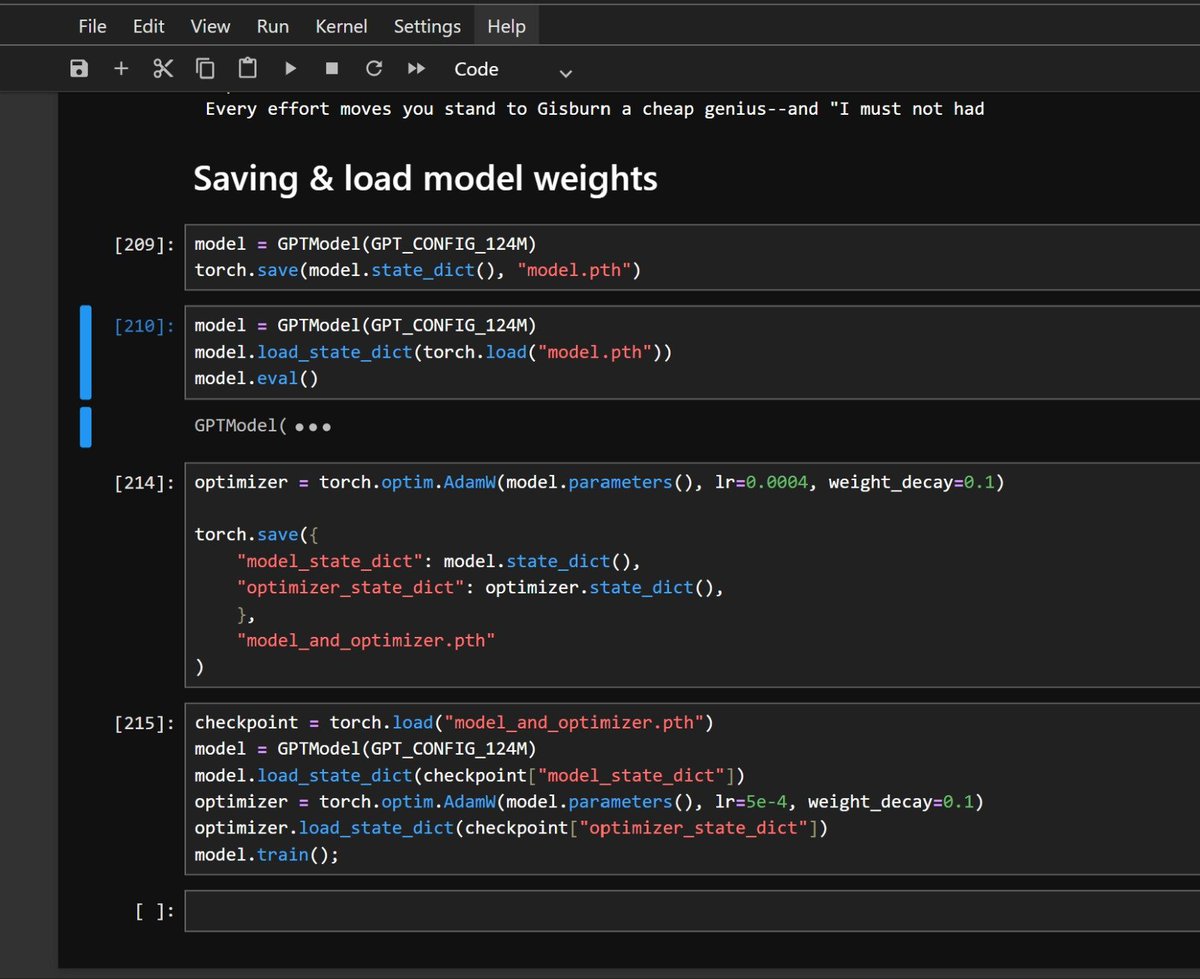Screen dimensions: 1200x979
Task: Click the model.load_state_dict line in cell 210
Action: (434, 352)
